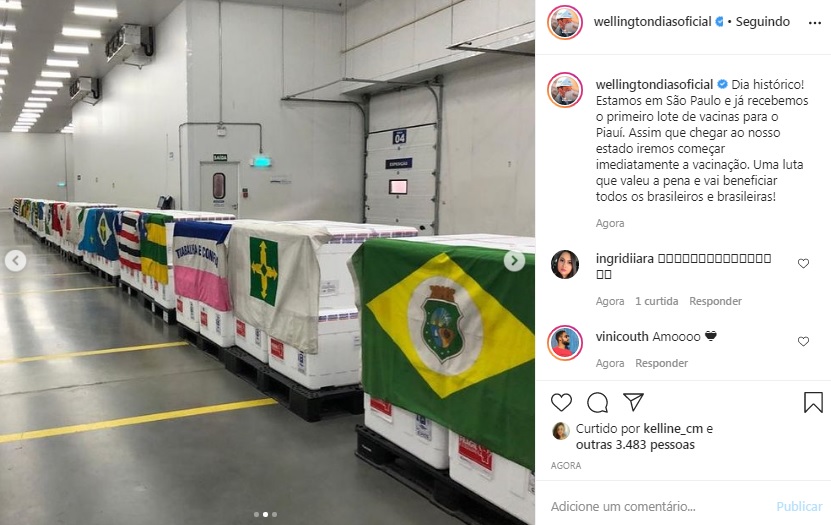Reply to ingridiiara's comment
The width and height of the screenshot is (831, 525).
click(x=715, y=301)
